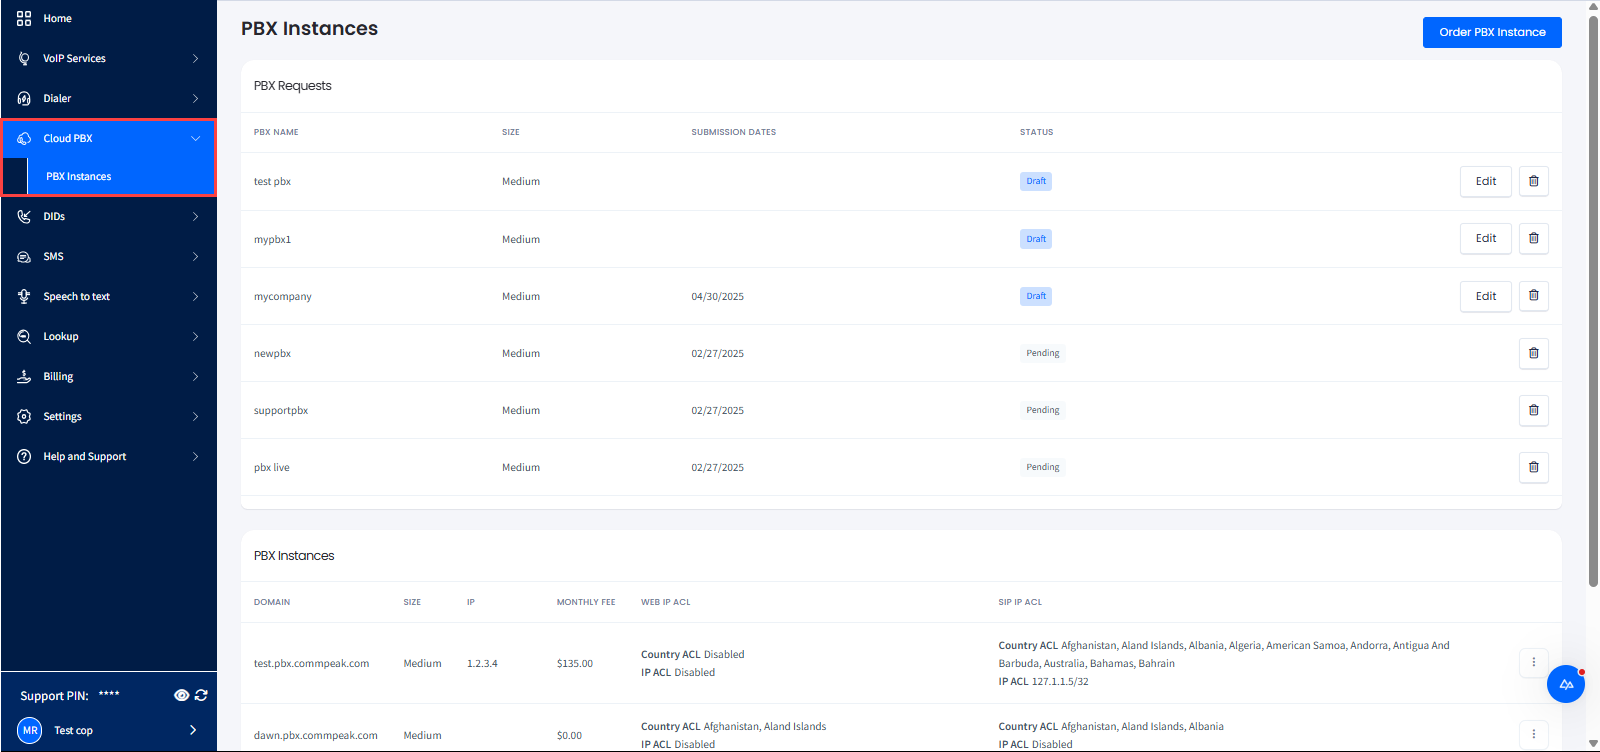Viewport: 1600px width, 752px height.
Task: Collapse the Cloud PBX menu chevron
Action: pyautogui.click(x=195, y=138)
